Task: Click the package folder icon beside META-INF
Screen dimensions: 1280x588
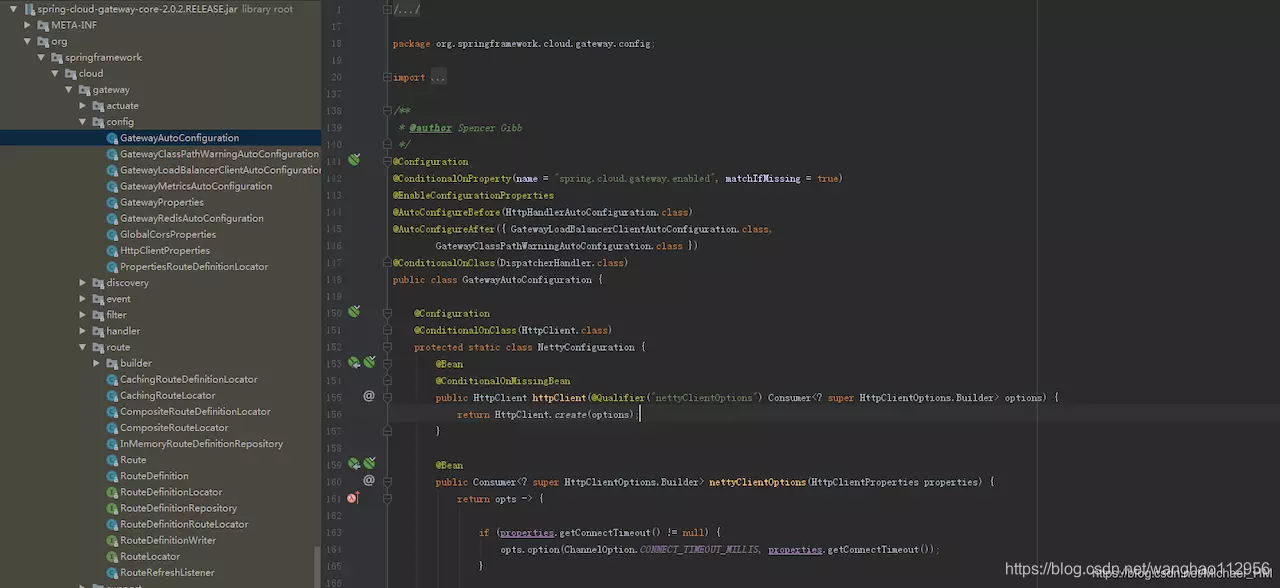Action: pos(42,25)
